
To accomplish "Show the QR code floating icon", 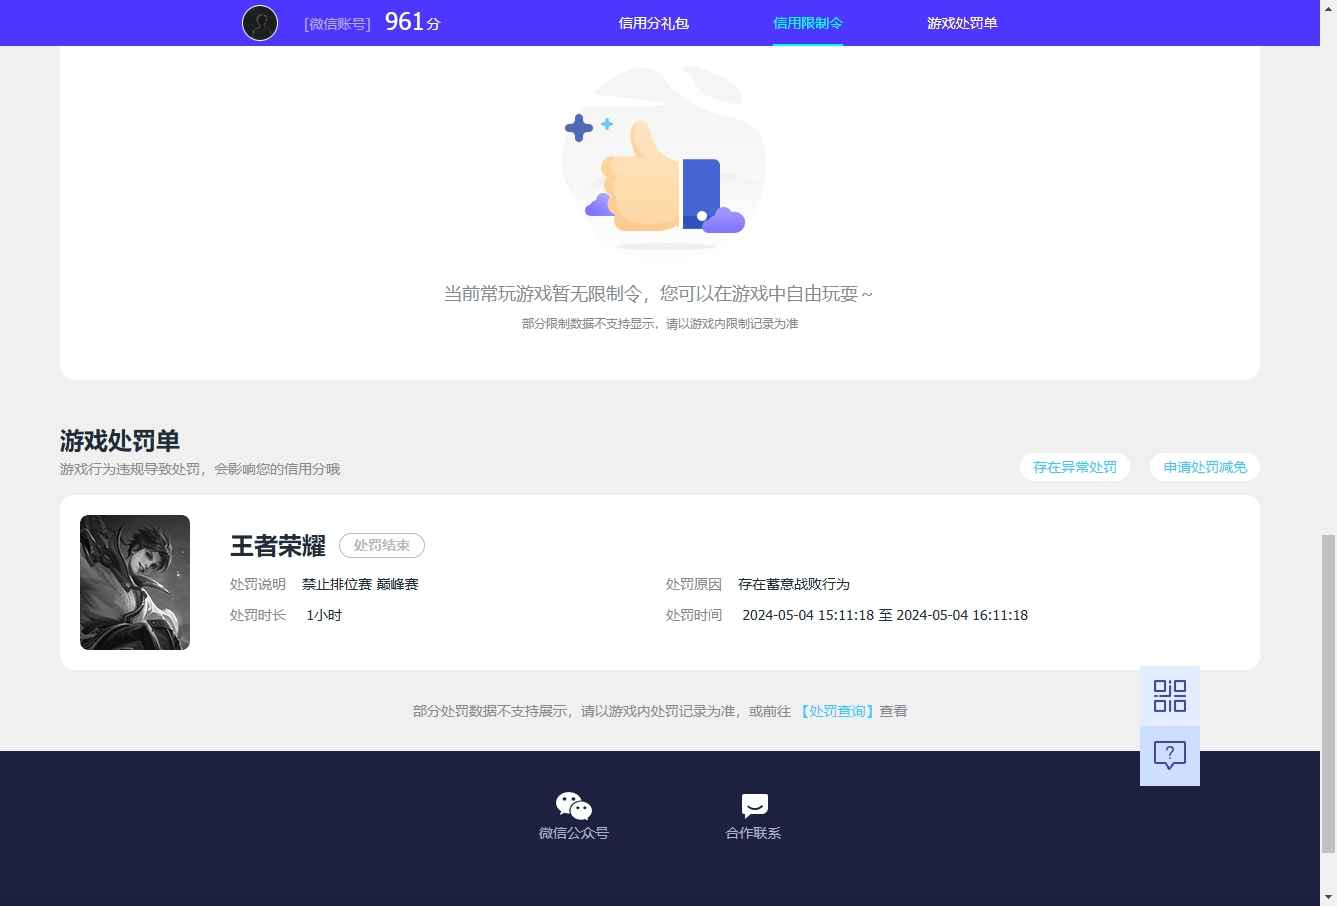I will [1170, 696].
